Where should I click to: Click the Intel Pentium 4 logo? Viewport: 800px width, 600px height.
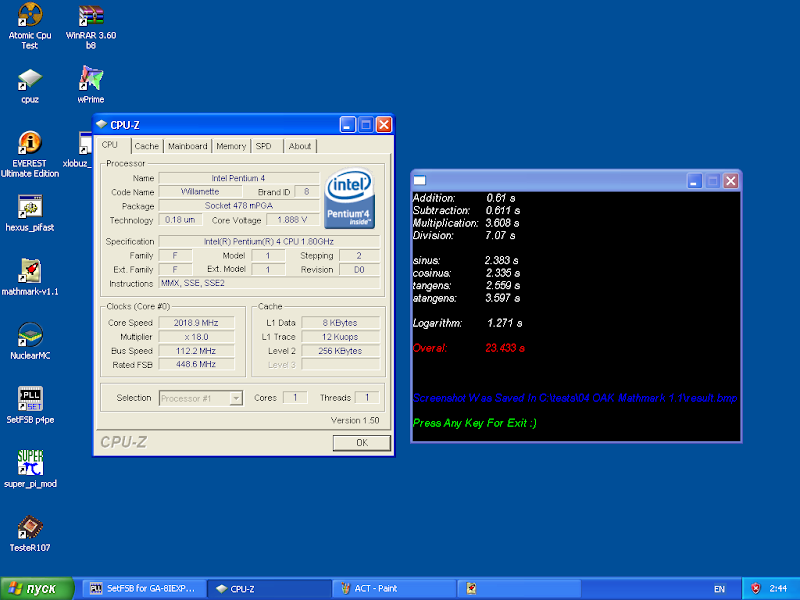pyautogui.click(x=349, y=198)
